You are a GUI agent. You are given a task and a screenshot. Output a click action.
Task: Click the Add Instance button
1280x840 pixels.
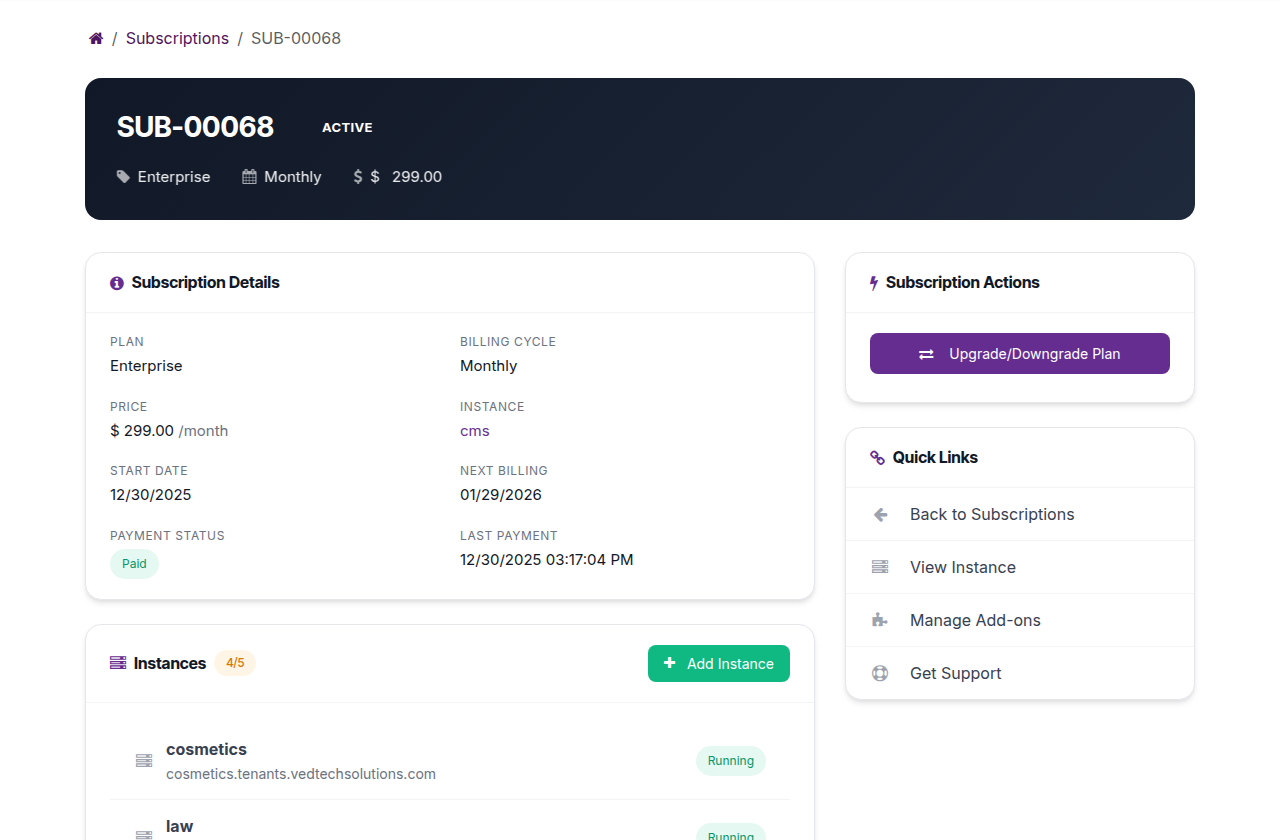(x=719, y=664)
